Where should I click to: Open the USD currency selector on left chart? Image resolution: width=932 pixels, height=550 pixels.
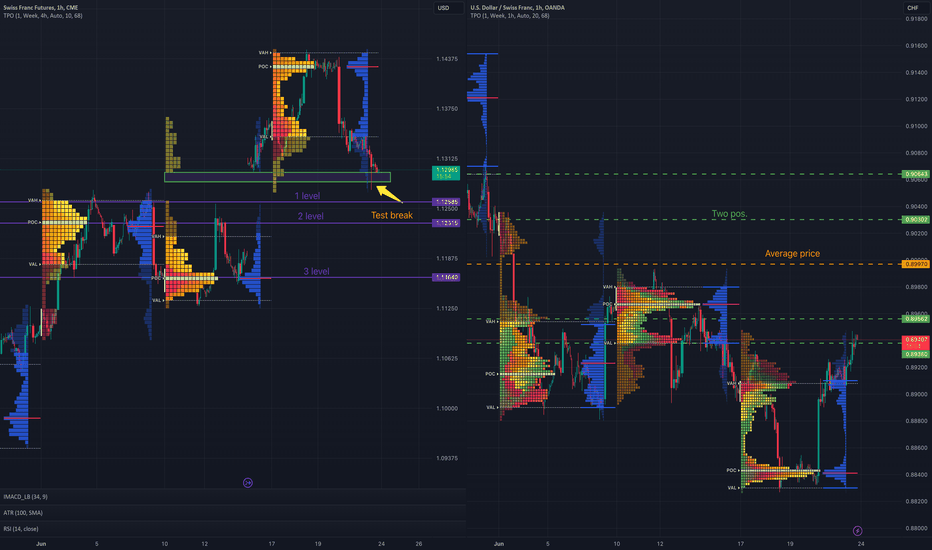[x=448, y=8]
